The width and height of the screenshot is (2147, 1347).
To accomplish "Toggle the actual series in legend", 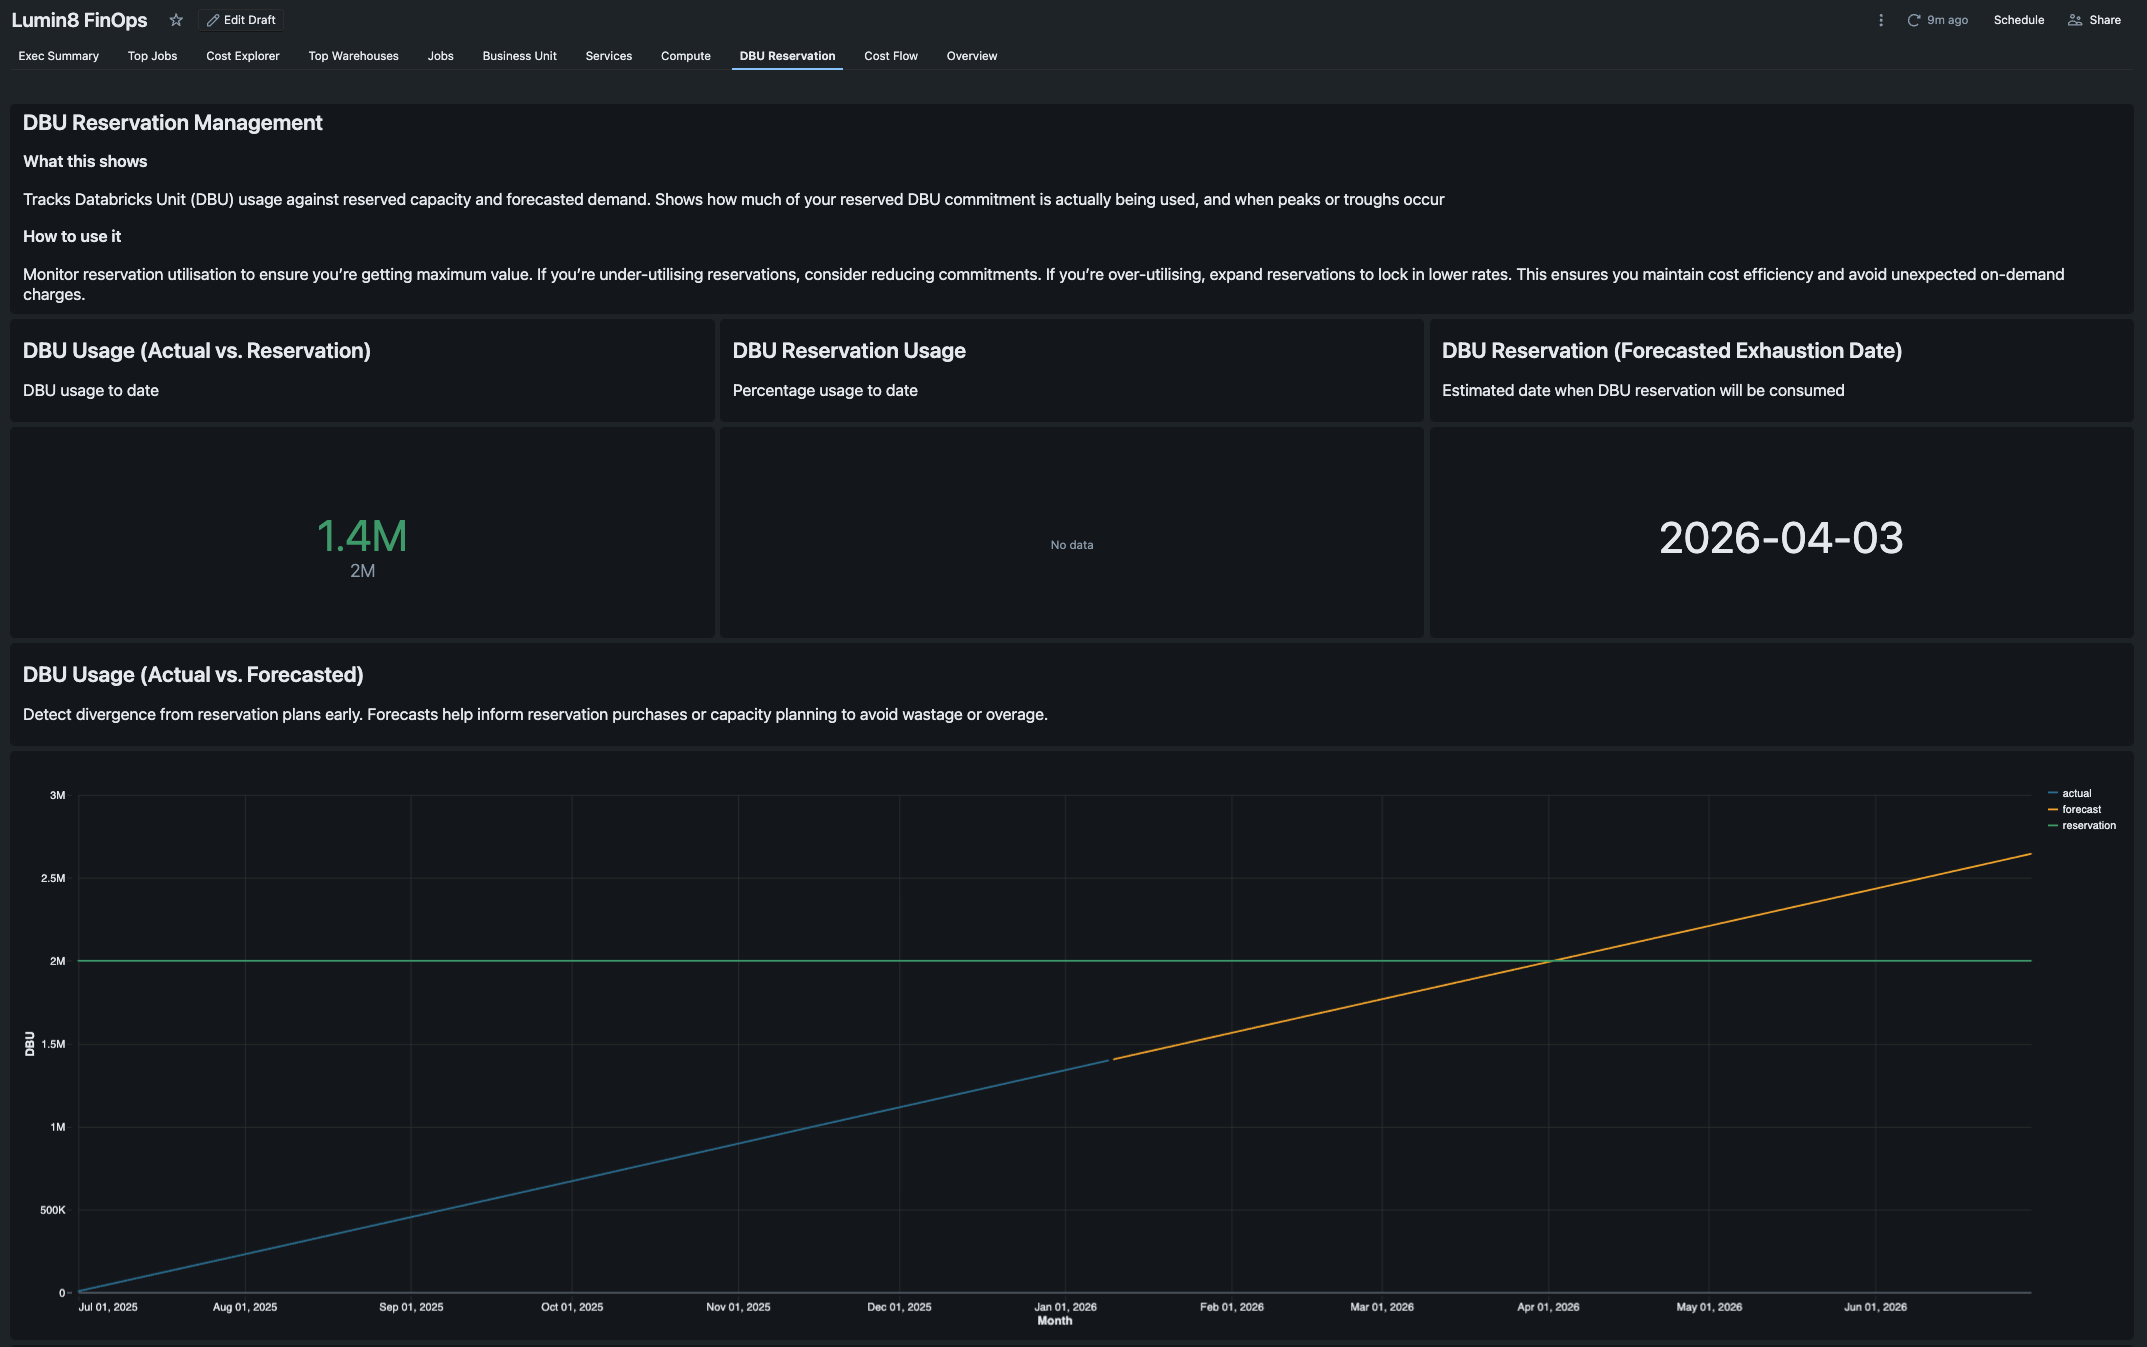I will (2076, 794).
